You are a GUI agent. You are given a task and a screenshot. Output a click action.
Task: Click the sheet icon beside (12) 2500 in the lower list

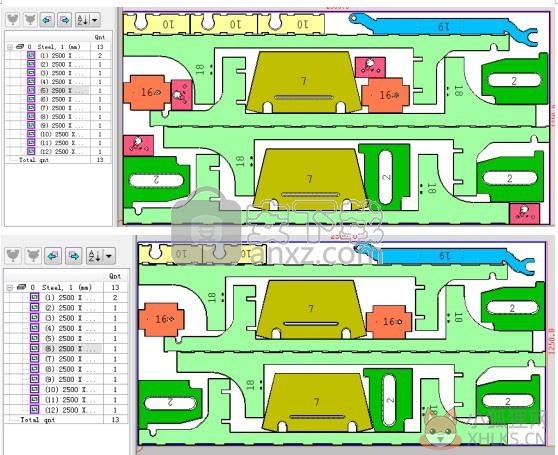(x=35, y=410)
